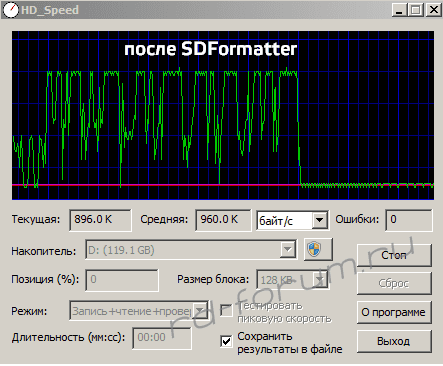This screenshot has height=366, width=443.
Task: Click the Текущая speed value 896.0 K
Action: [x=100, y=220]
